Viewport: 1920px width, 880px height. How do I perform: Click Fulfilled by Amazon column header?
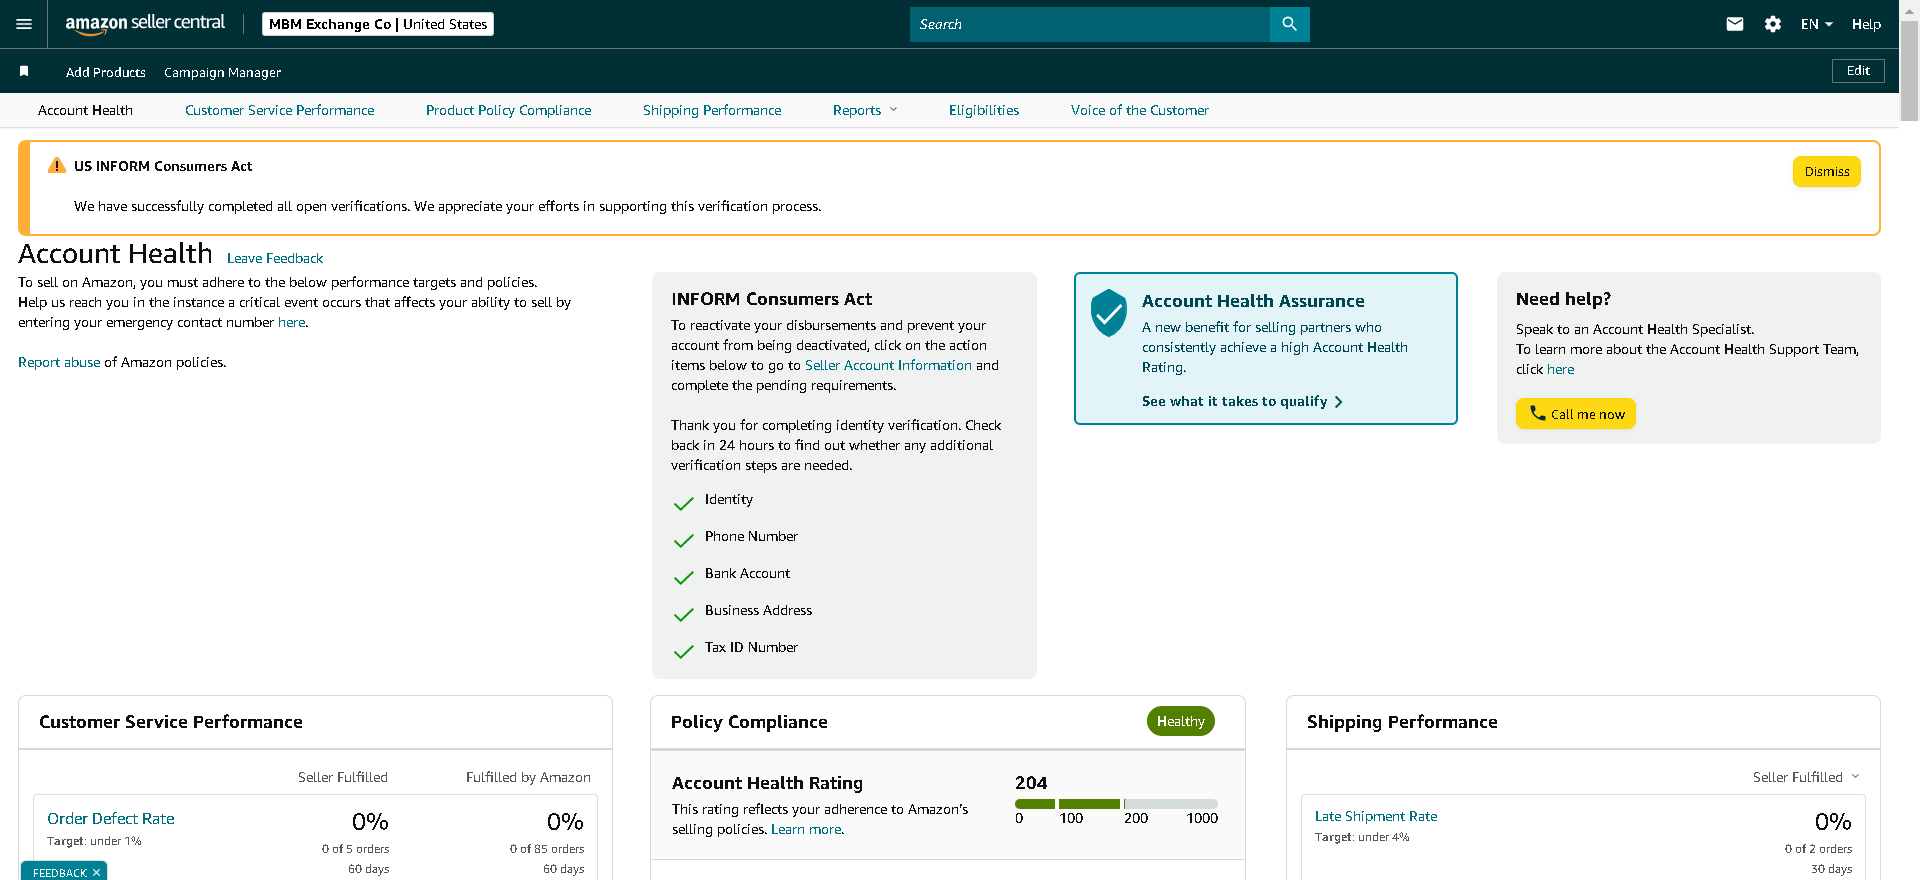[528, 777]
